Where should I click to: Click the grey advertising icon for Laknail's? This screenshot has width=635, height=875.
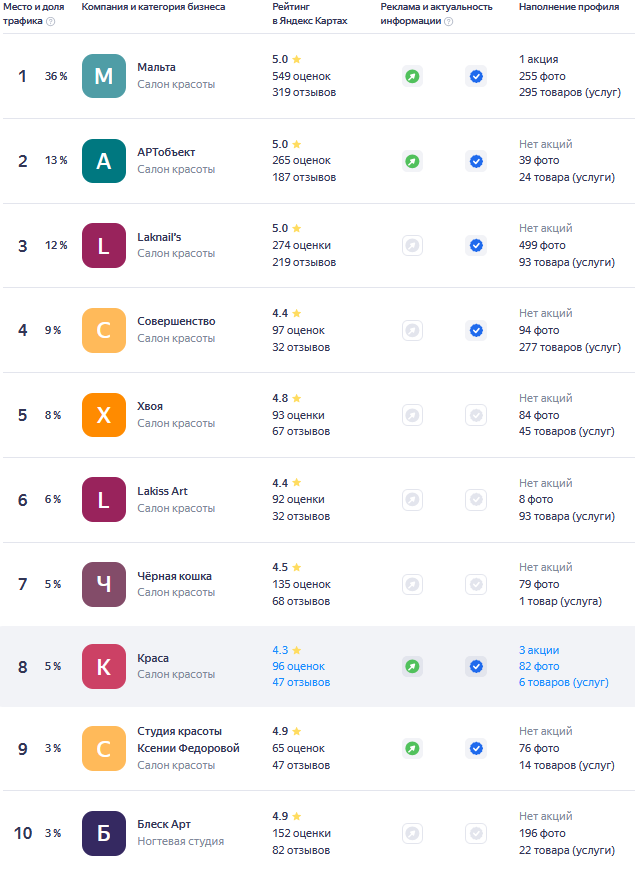coord(412,246)
